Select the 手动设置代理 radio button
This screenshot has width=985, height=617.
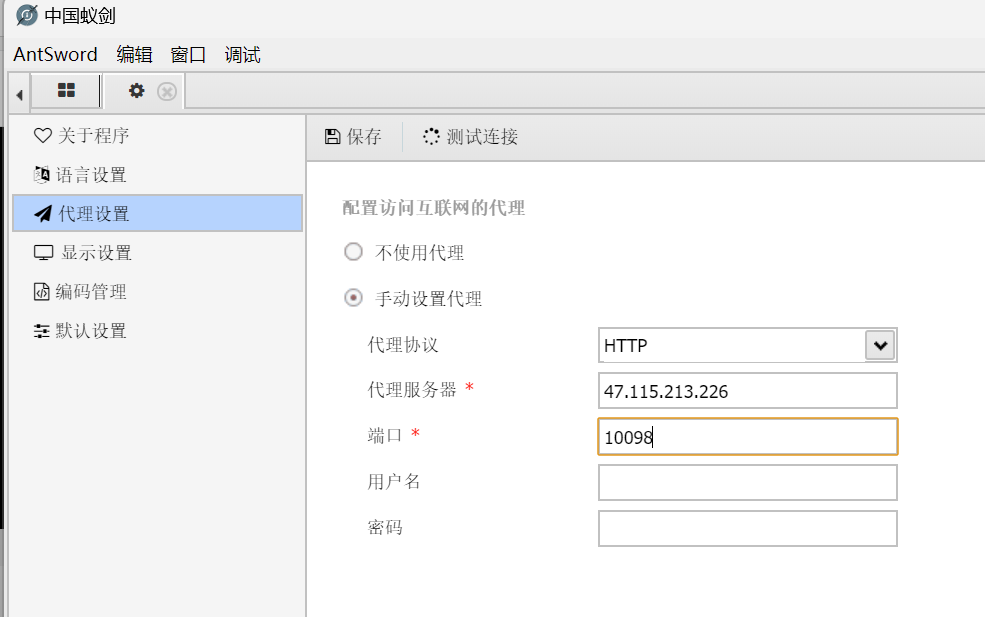tap(353, 297)
